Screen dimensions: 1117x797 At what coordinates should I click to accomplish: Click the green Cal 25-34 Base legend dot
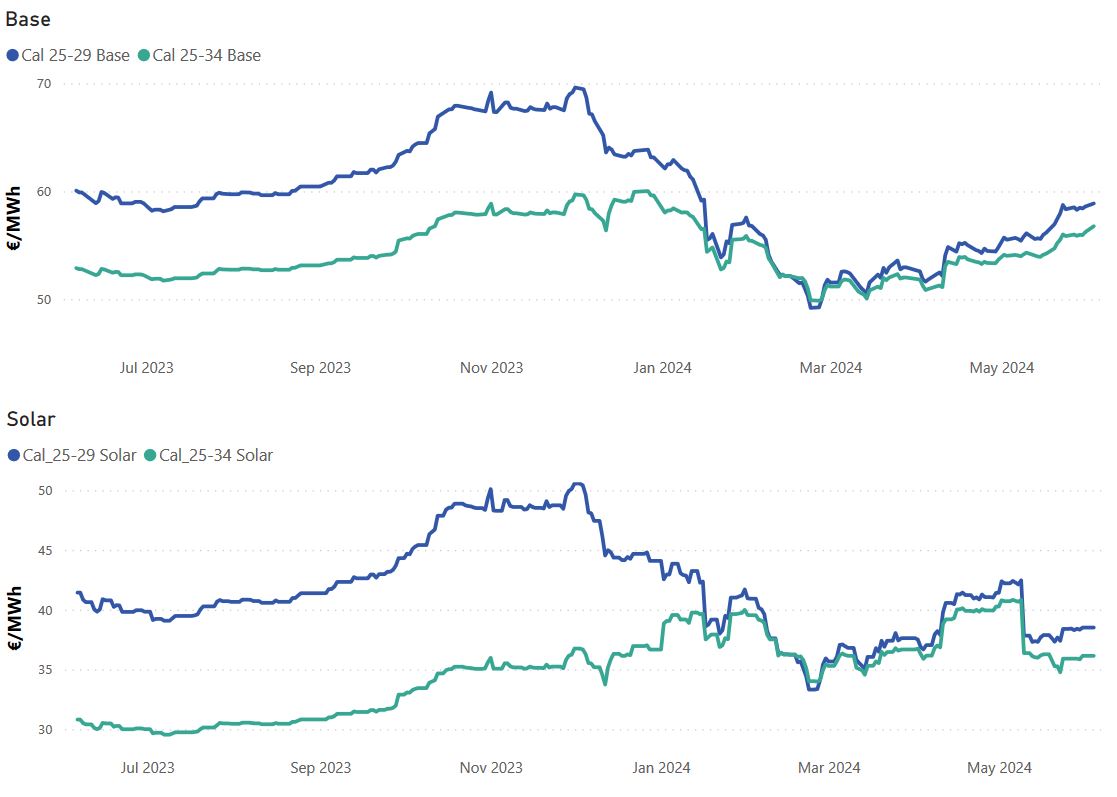(144, 55)
